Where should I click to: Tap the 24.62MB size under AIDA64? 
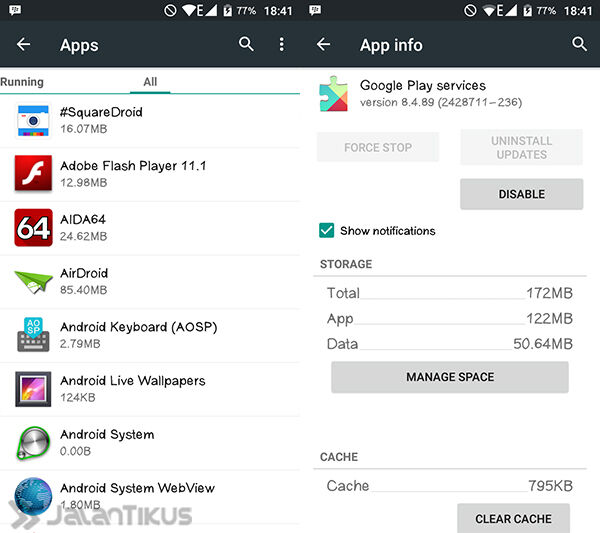(x=83, y=236)
